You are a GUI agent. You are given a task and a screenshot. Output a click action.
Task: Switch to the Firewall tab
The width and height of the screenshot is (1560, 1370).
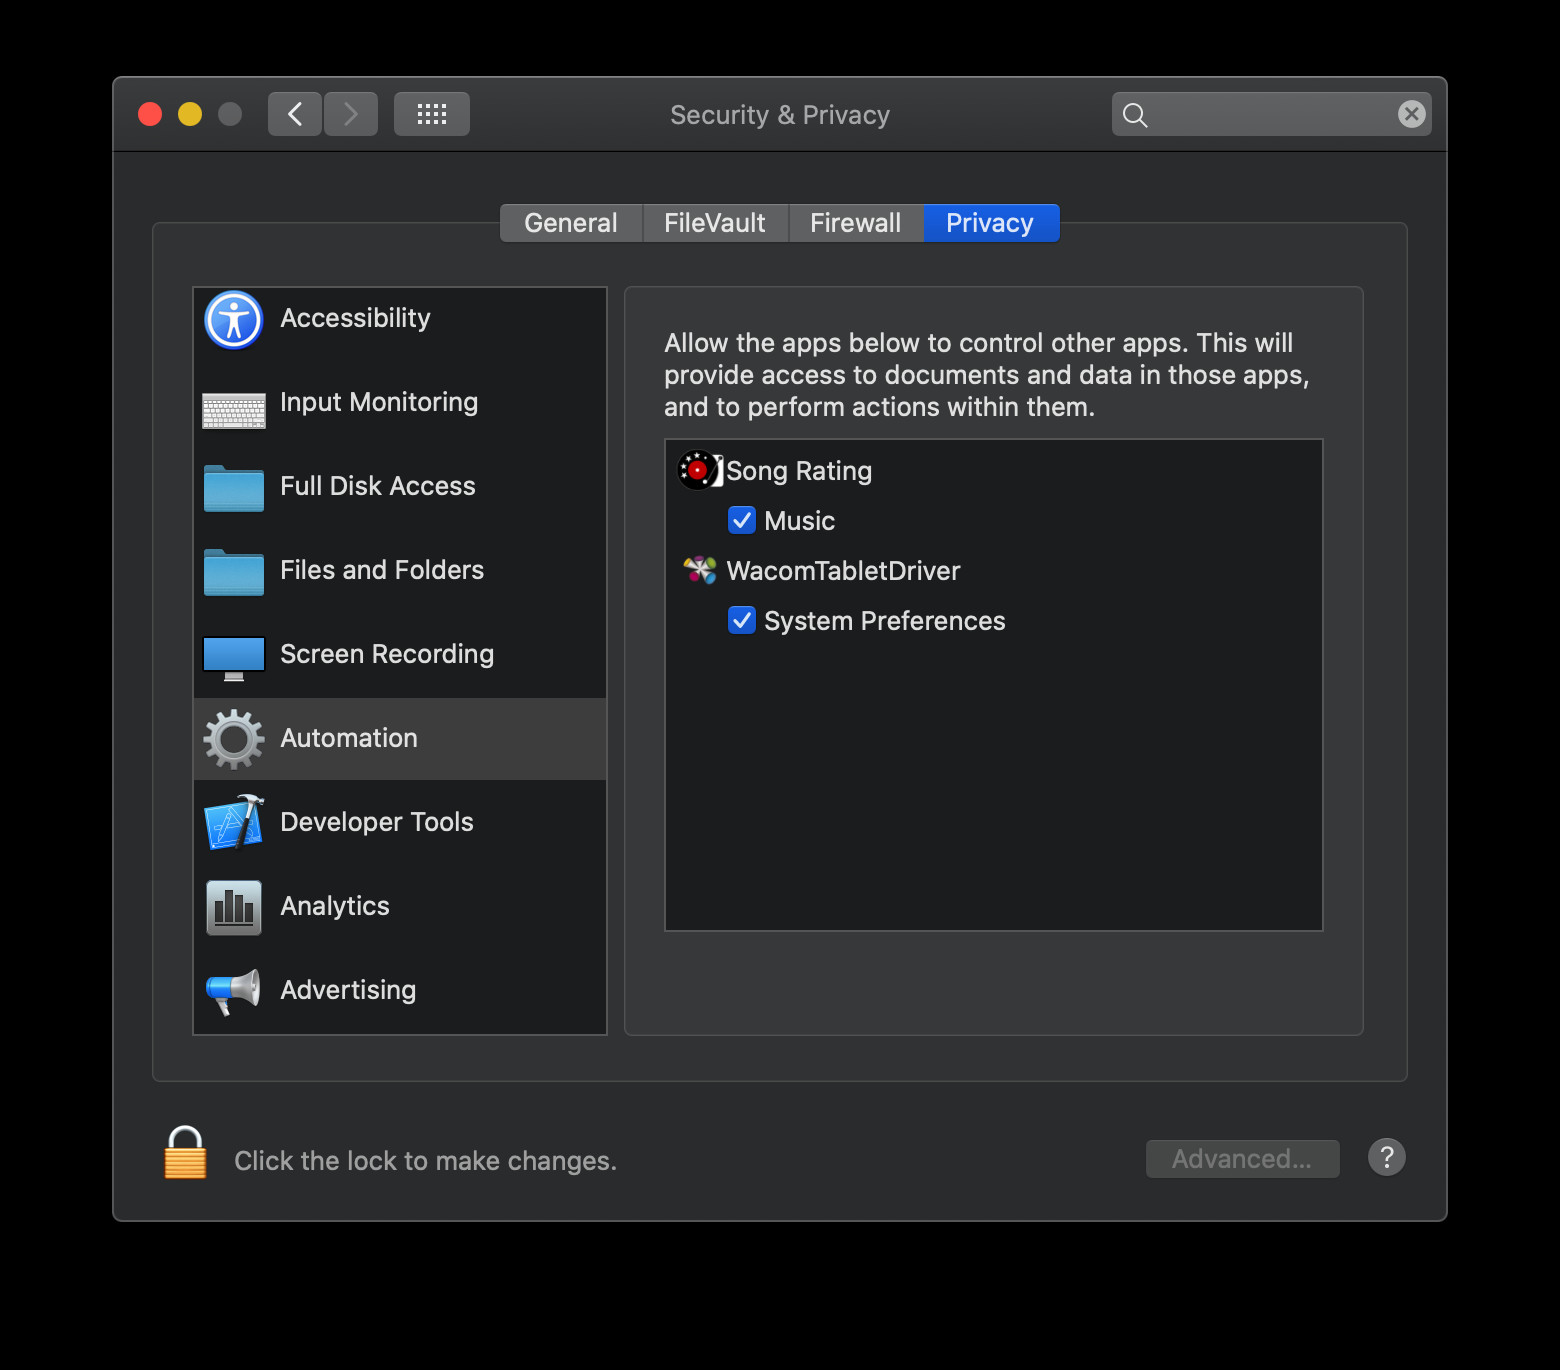pyautogui.click(x=856, y=223)
